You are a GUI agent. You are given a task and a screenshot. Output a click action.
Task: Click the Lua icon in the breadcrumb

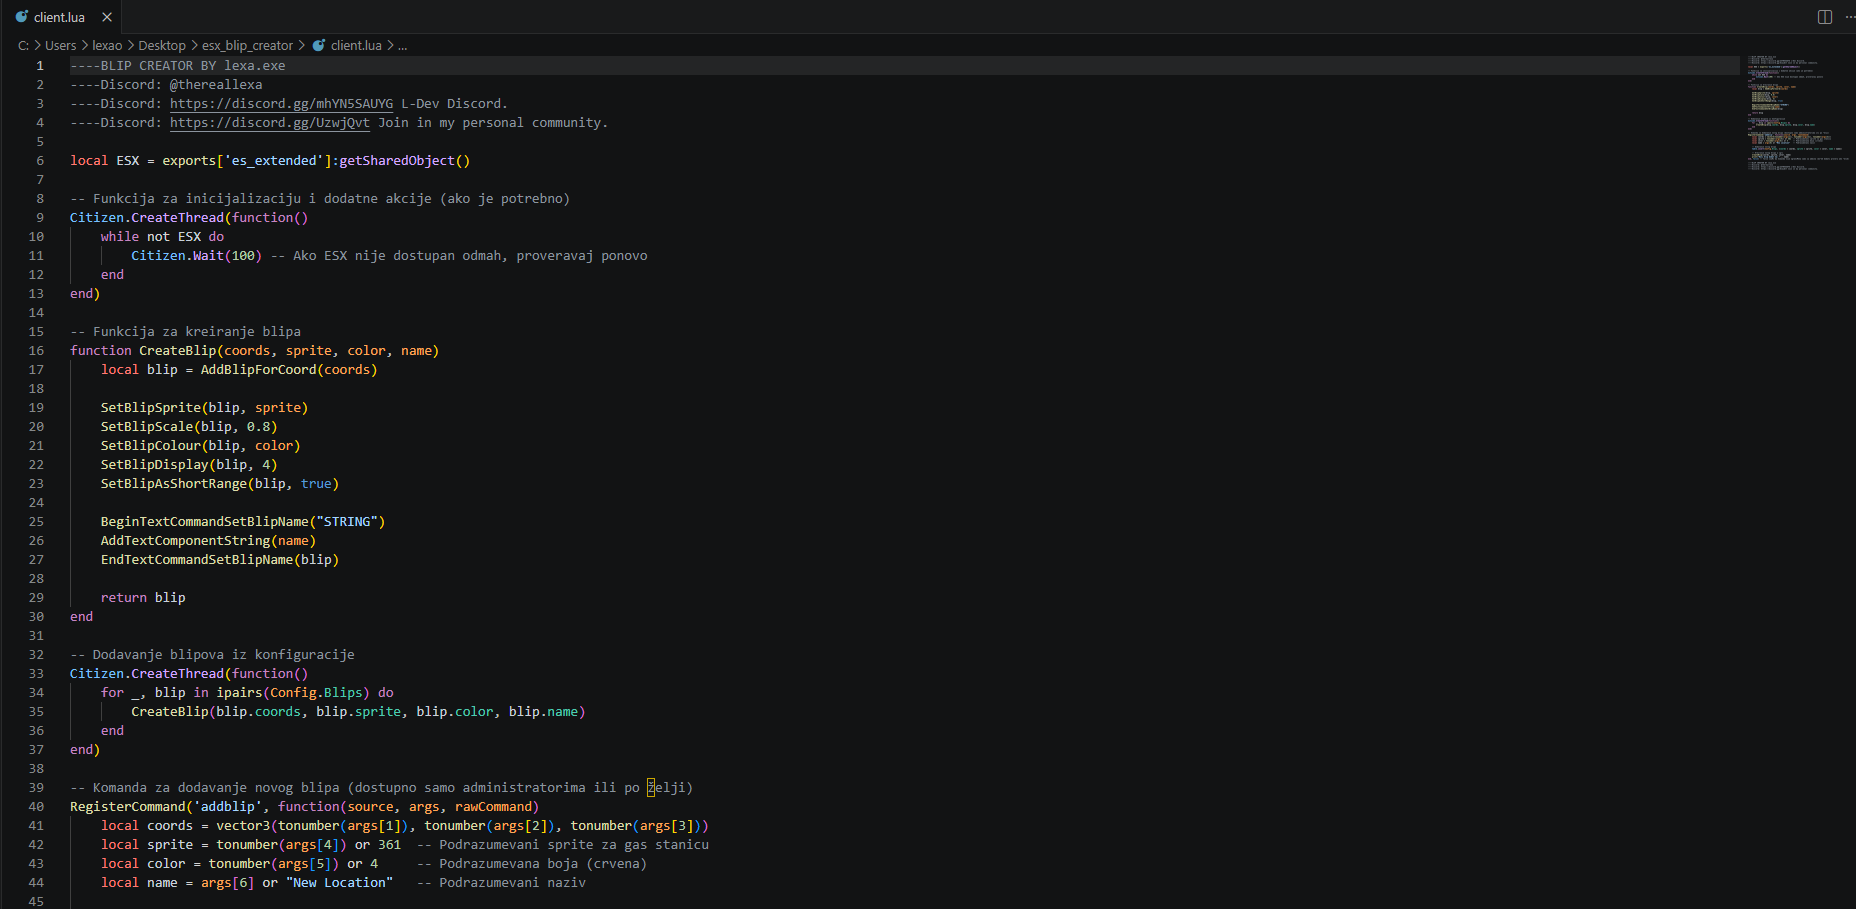pos(319,45)
